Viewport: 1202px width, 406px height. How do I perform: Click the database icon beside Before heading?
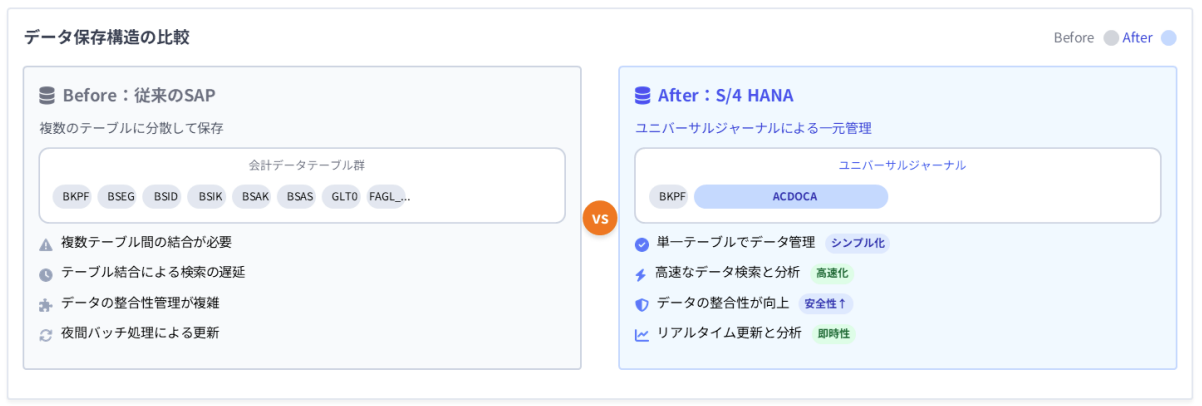click(x=47, y=96)
